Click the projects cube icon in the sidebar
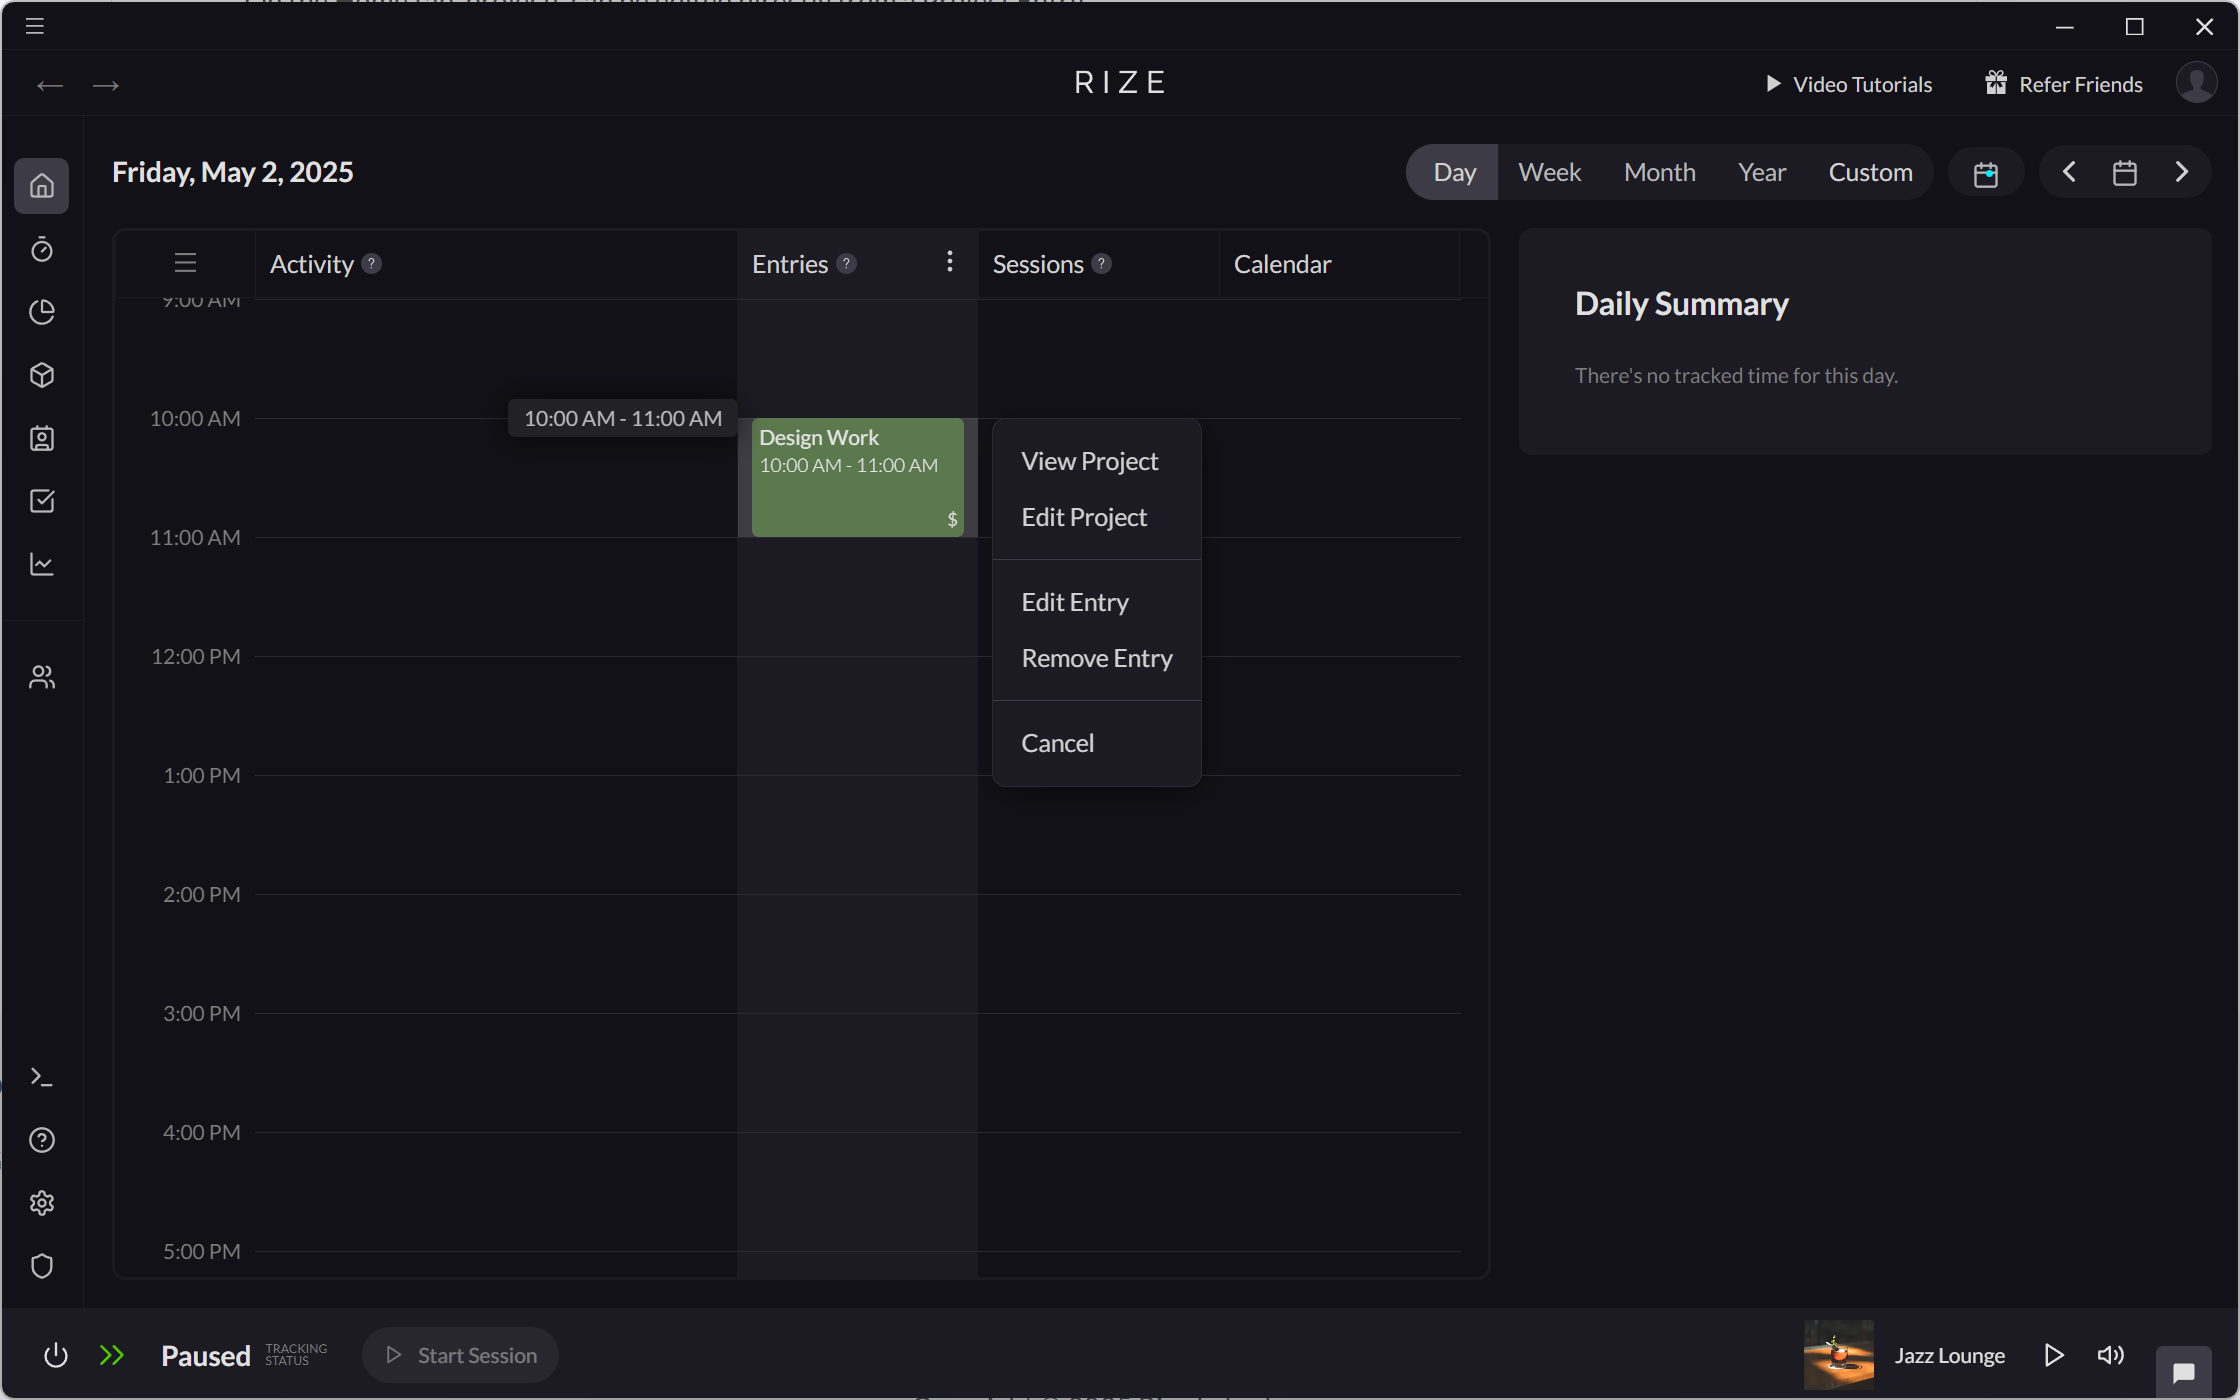 (42, 375)
